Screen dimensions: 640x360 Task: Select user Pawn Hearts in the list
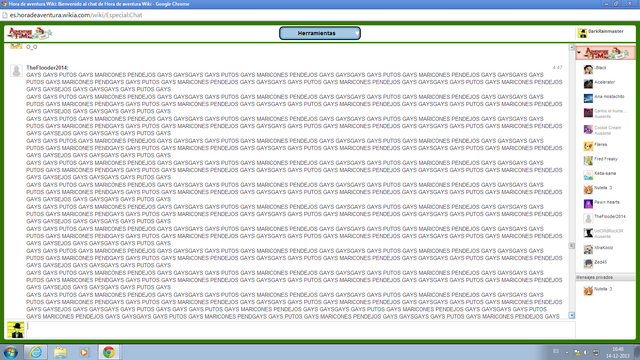coord(605,203)
